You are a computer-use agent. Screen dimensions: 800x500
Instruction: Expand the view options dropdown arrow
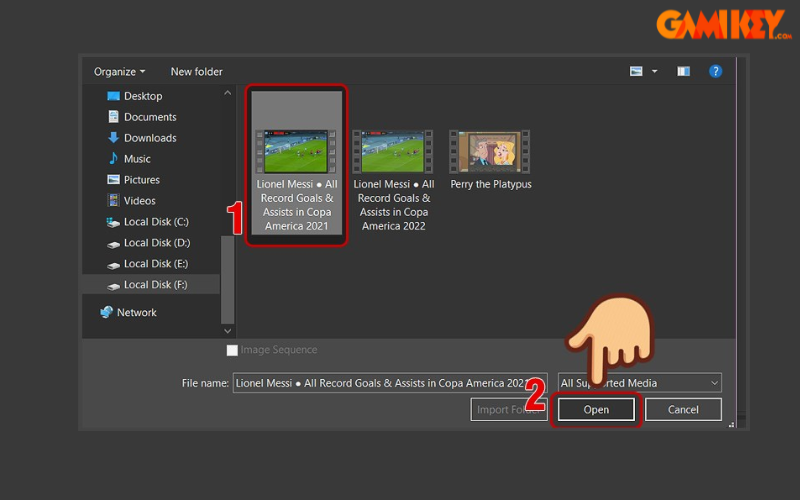point(654,71)
